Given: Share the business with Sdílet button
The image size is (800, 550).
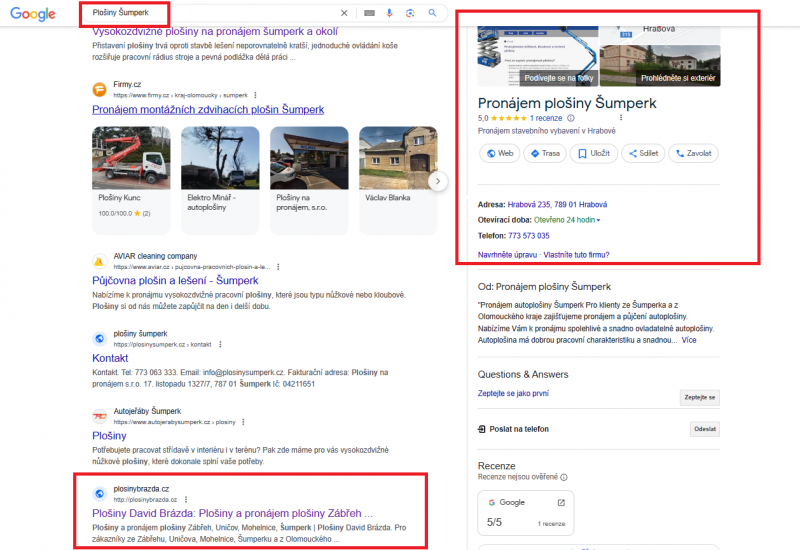Looking at the screenshot, I should click(643, 153).
